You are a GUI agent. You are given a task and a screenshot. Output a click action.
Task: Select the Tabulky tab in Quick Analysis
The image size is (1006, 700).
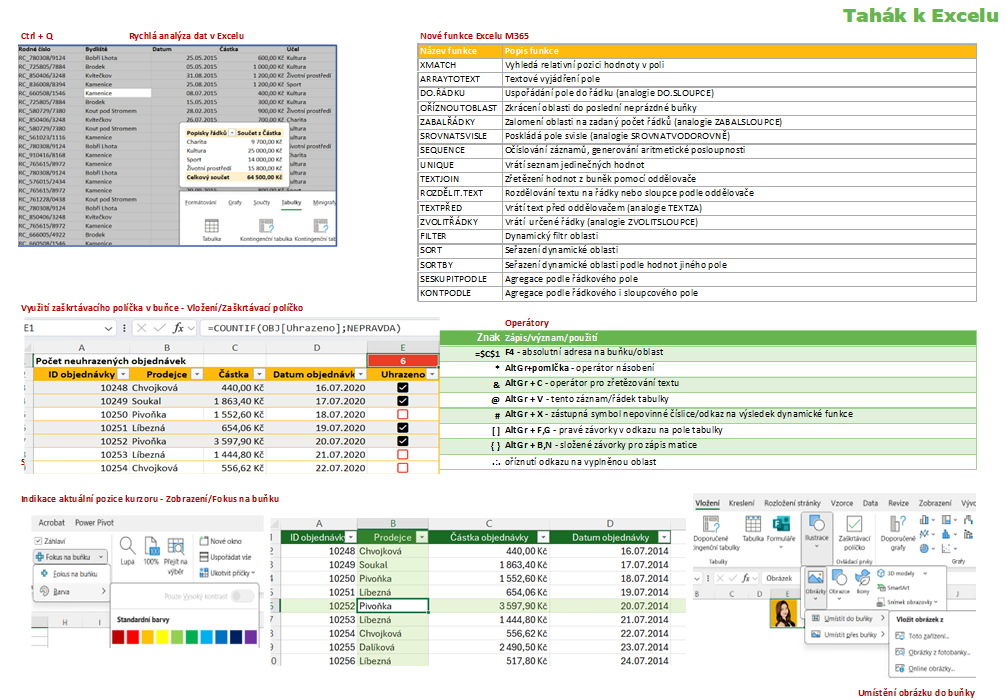click(291, 203)
